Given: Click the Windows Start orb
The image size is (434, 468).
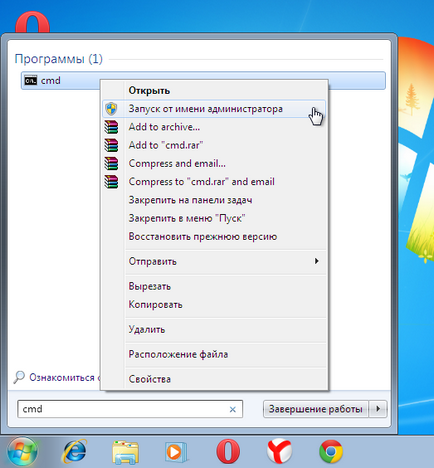Looking at the screenshot, I should [22, 451].
